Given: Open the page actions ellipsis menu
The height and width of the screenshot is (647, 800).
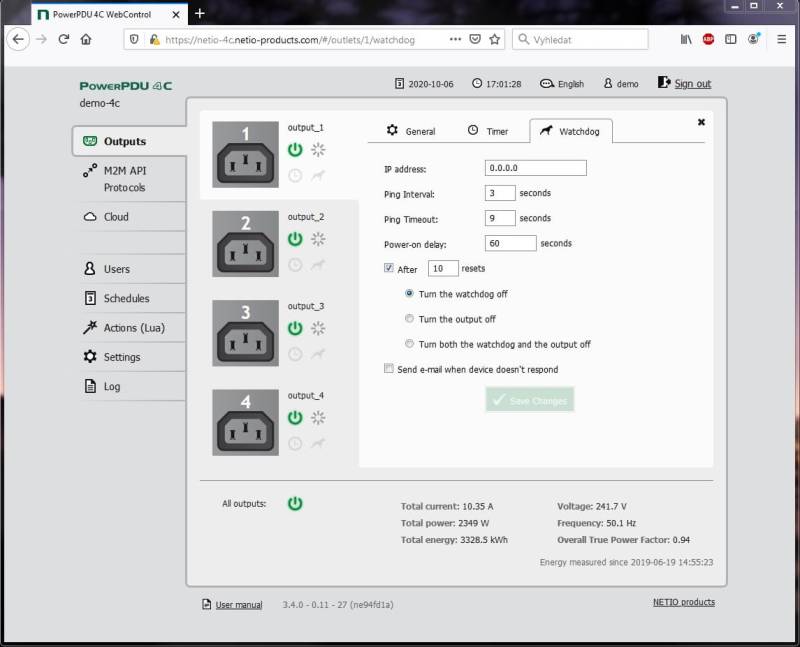Looking at the screenshot, I should point(455,39).
